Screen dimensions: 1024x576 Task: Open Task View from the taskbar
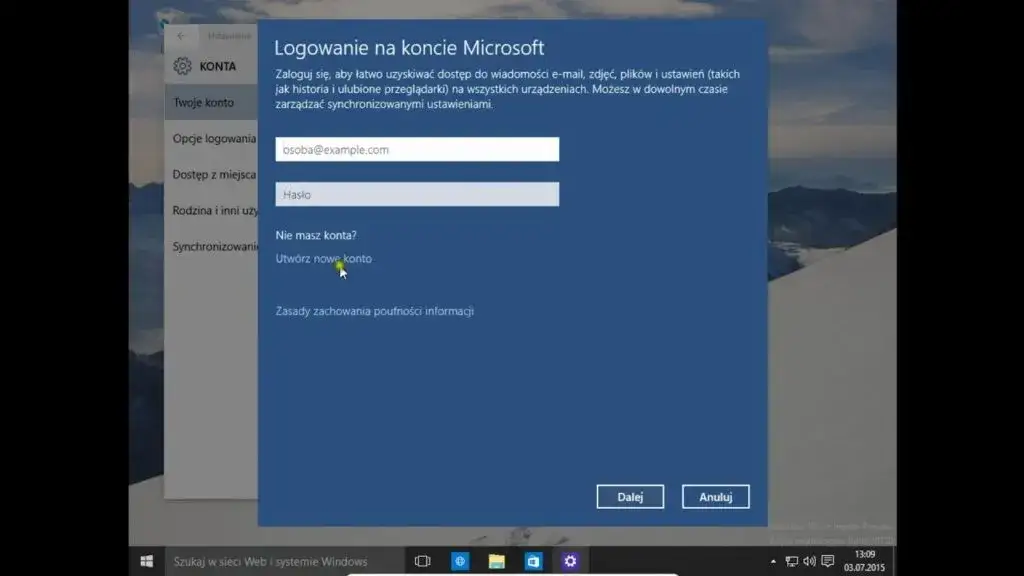click(424, 561)
